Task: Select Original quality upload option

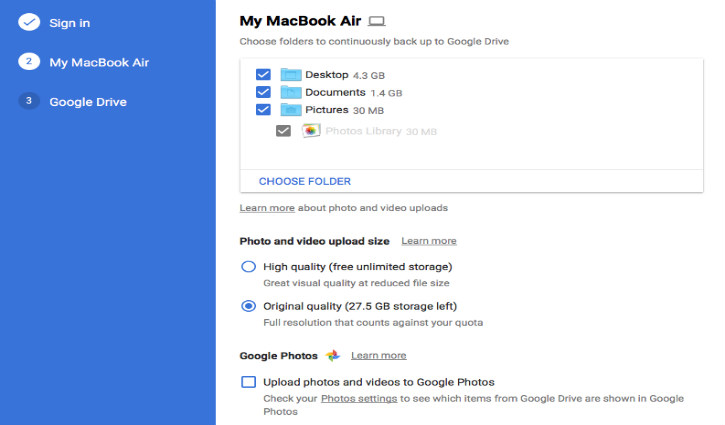Action: point(248,306)
